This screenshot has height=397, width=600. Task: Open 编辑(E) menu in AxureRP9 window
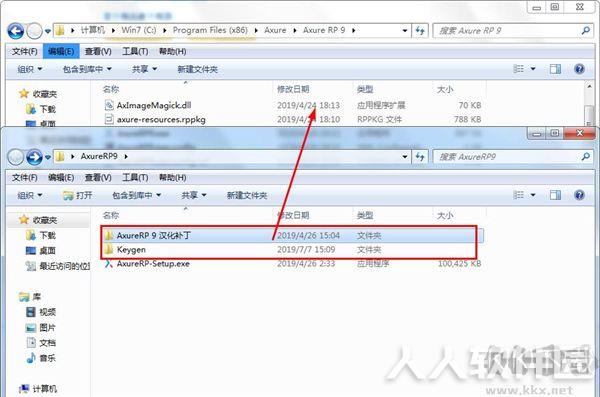[61, 177]
